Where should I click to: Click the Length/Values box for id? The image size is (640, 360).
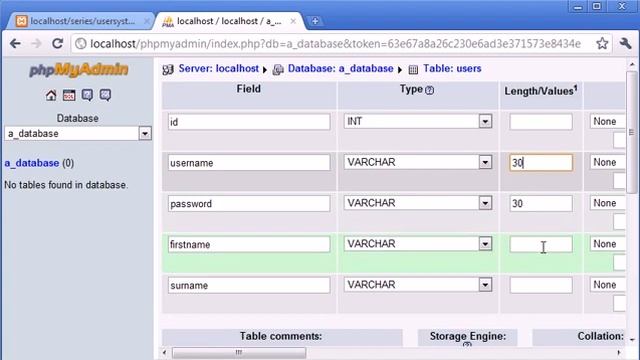click(x=541, y=122)
